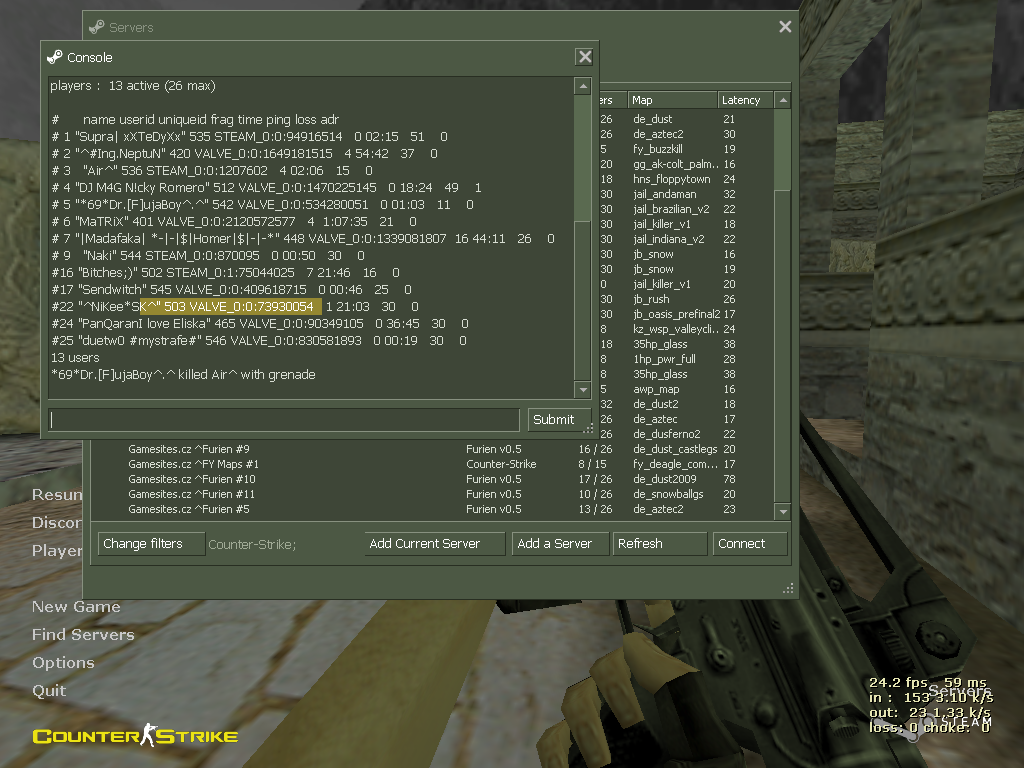Refresh the server list

659,544
